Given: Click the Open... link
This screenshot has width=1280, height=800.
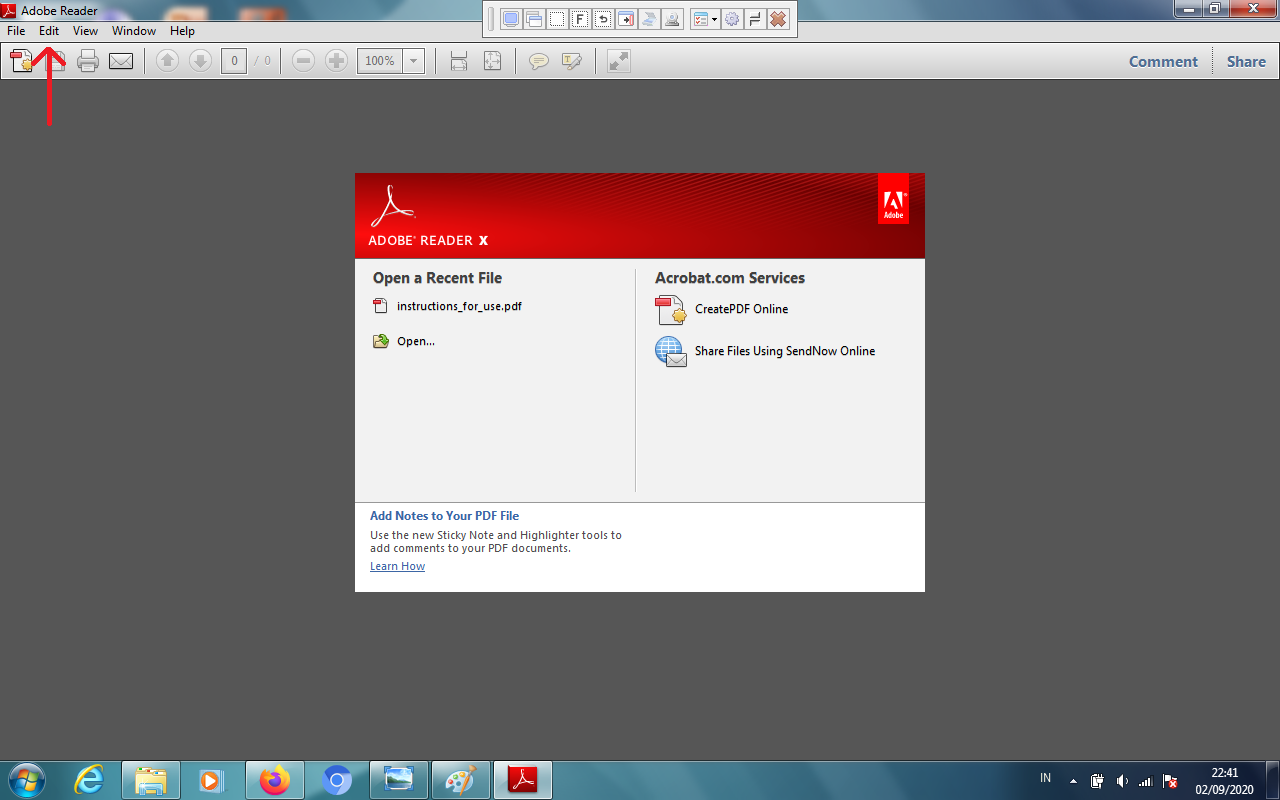Looking at the screenshot, I should [x=416, y=341].
